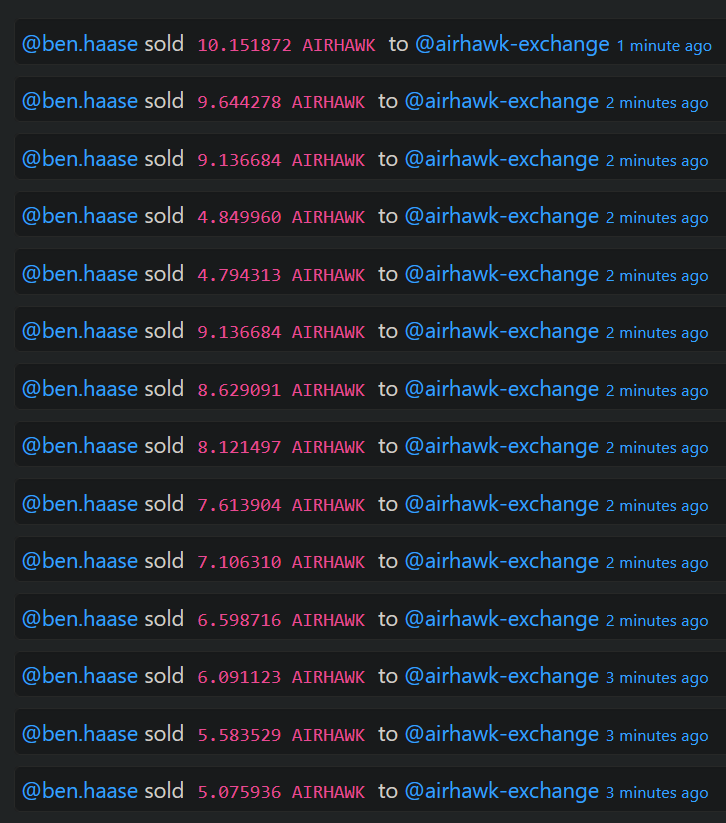Click the '1 minute ago' timestamp
The image size is (726, 823).
[x=664, y=46]
